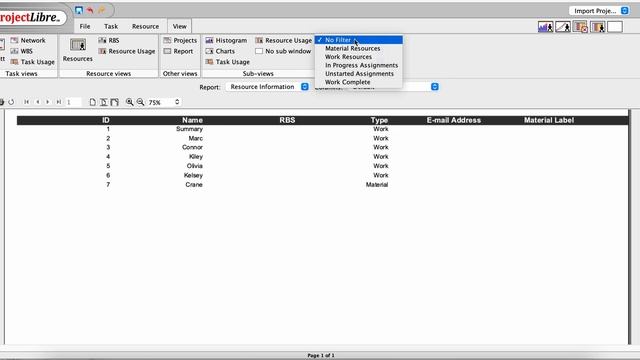Click fit width page icon

[115, 102]
